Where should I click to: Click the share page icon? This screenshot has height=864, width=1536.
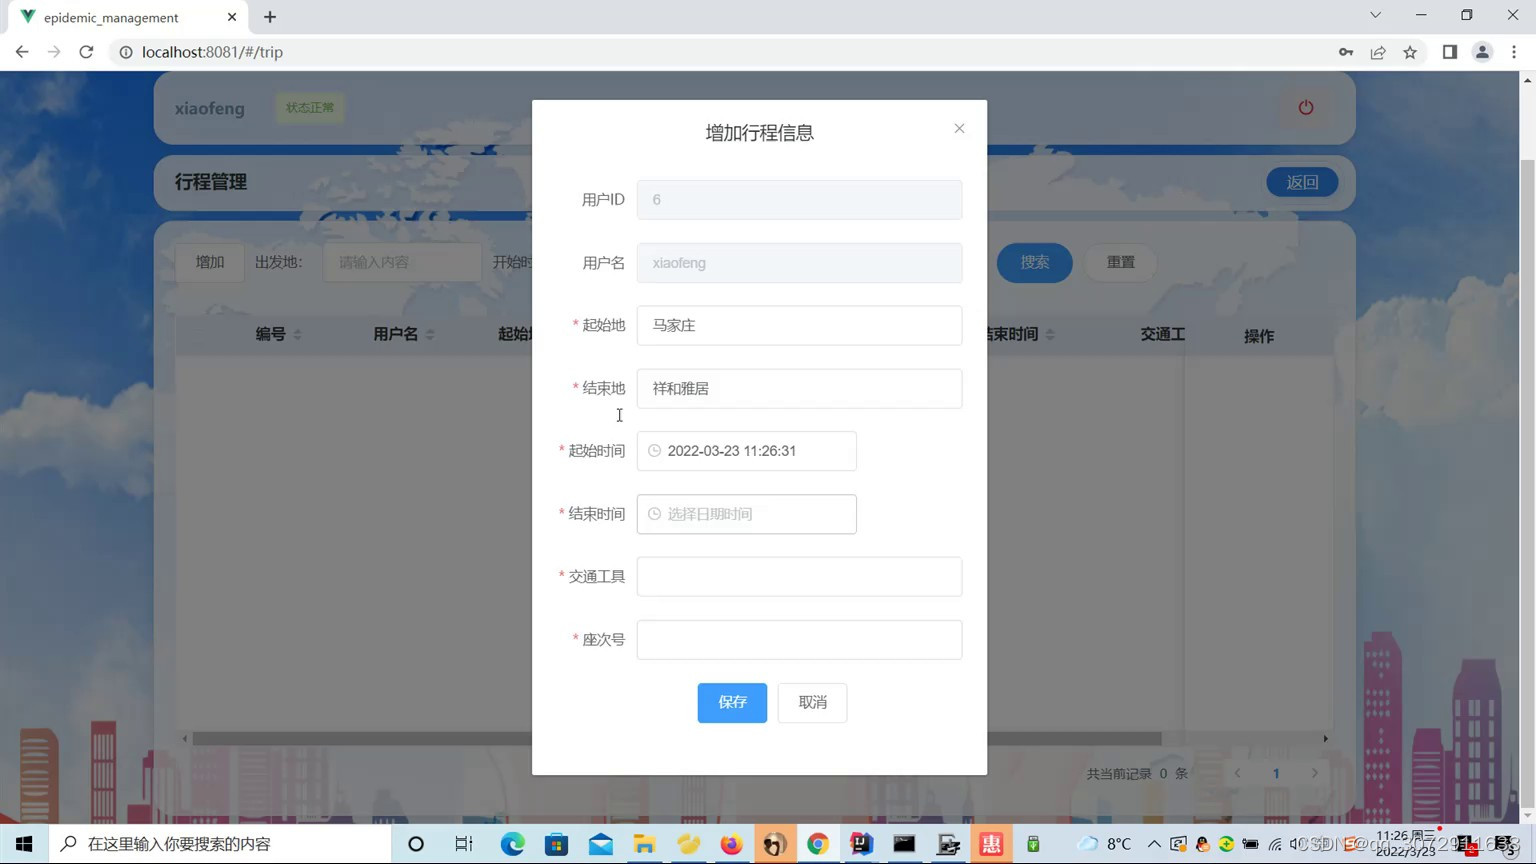coord(1378,52)
